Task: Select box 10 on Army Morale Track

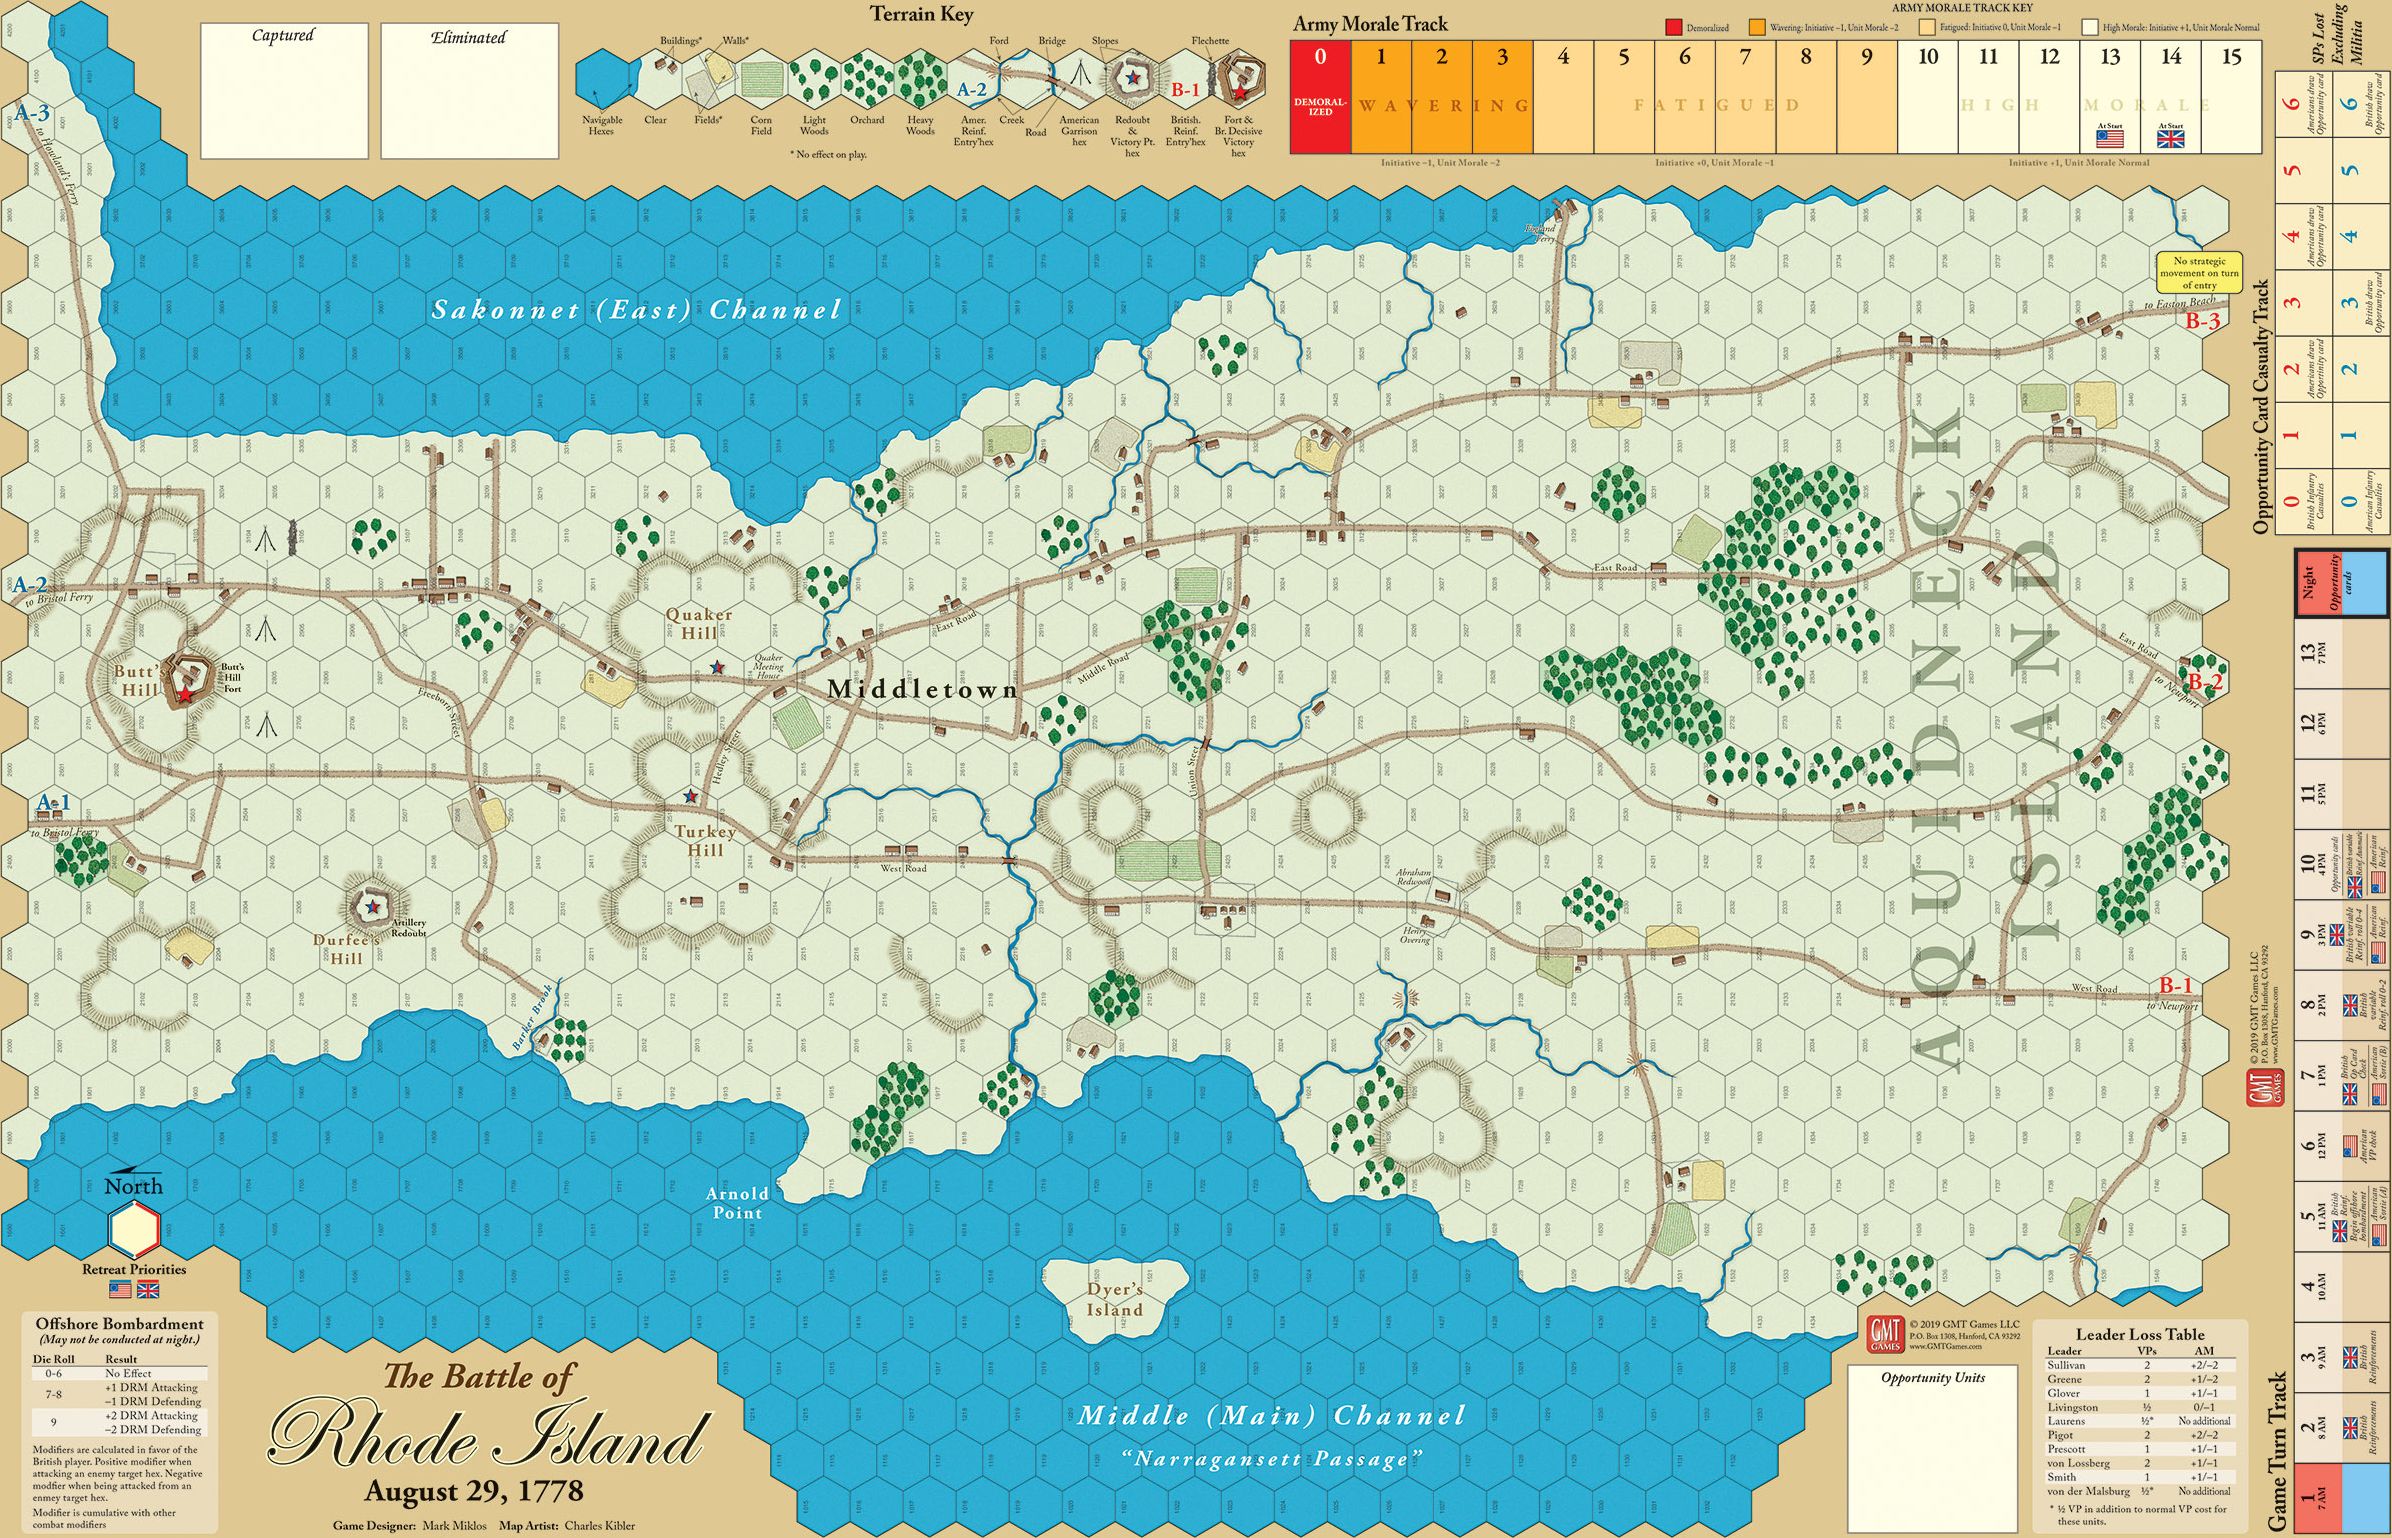Action: point(1928,97)
